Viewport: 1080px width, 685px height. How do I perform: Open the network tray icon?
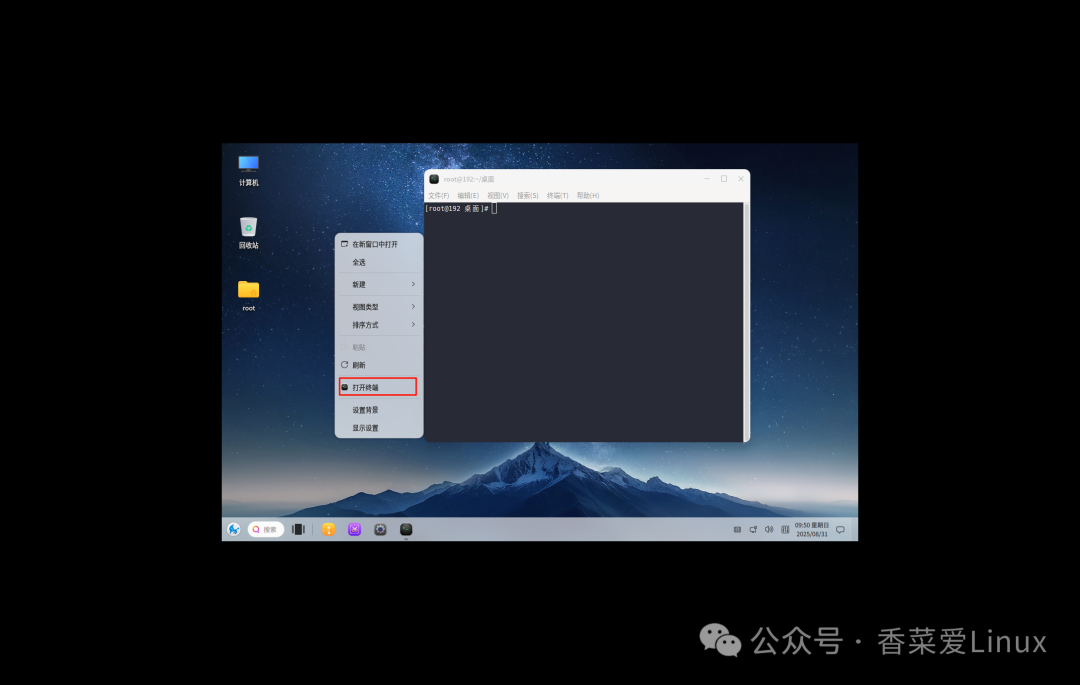point(753,529)
